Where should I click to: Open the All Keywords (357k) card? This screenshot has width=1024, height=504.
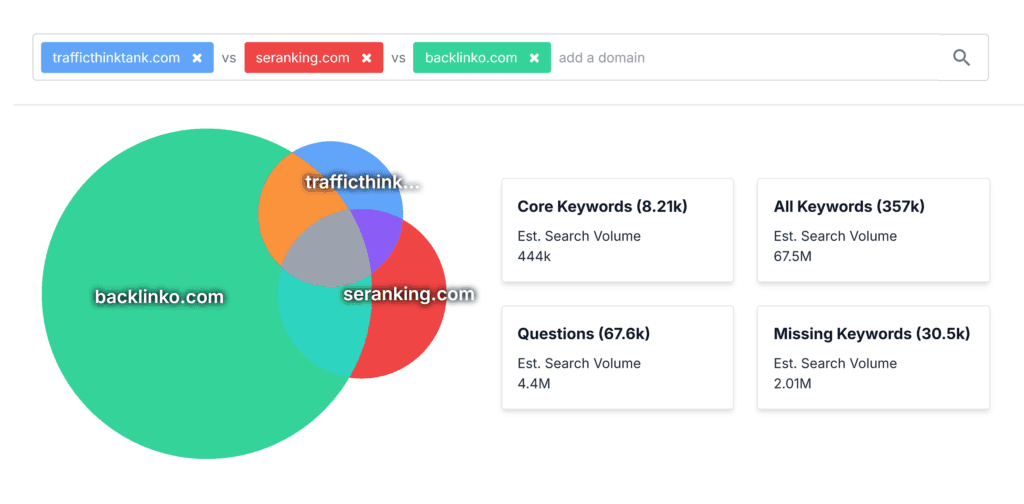pyautogui.click(x=873, y=230)
